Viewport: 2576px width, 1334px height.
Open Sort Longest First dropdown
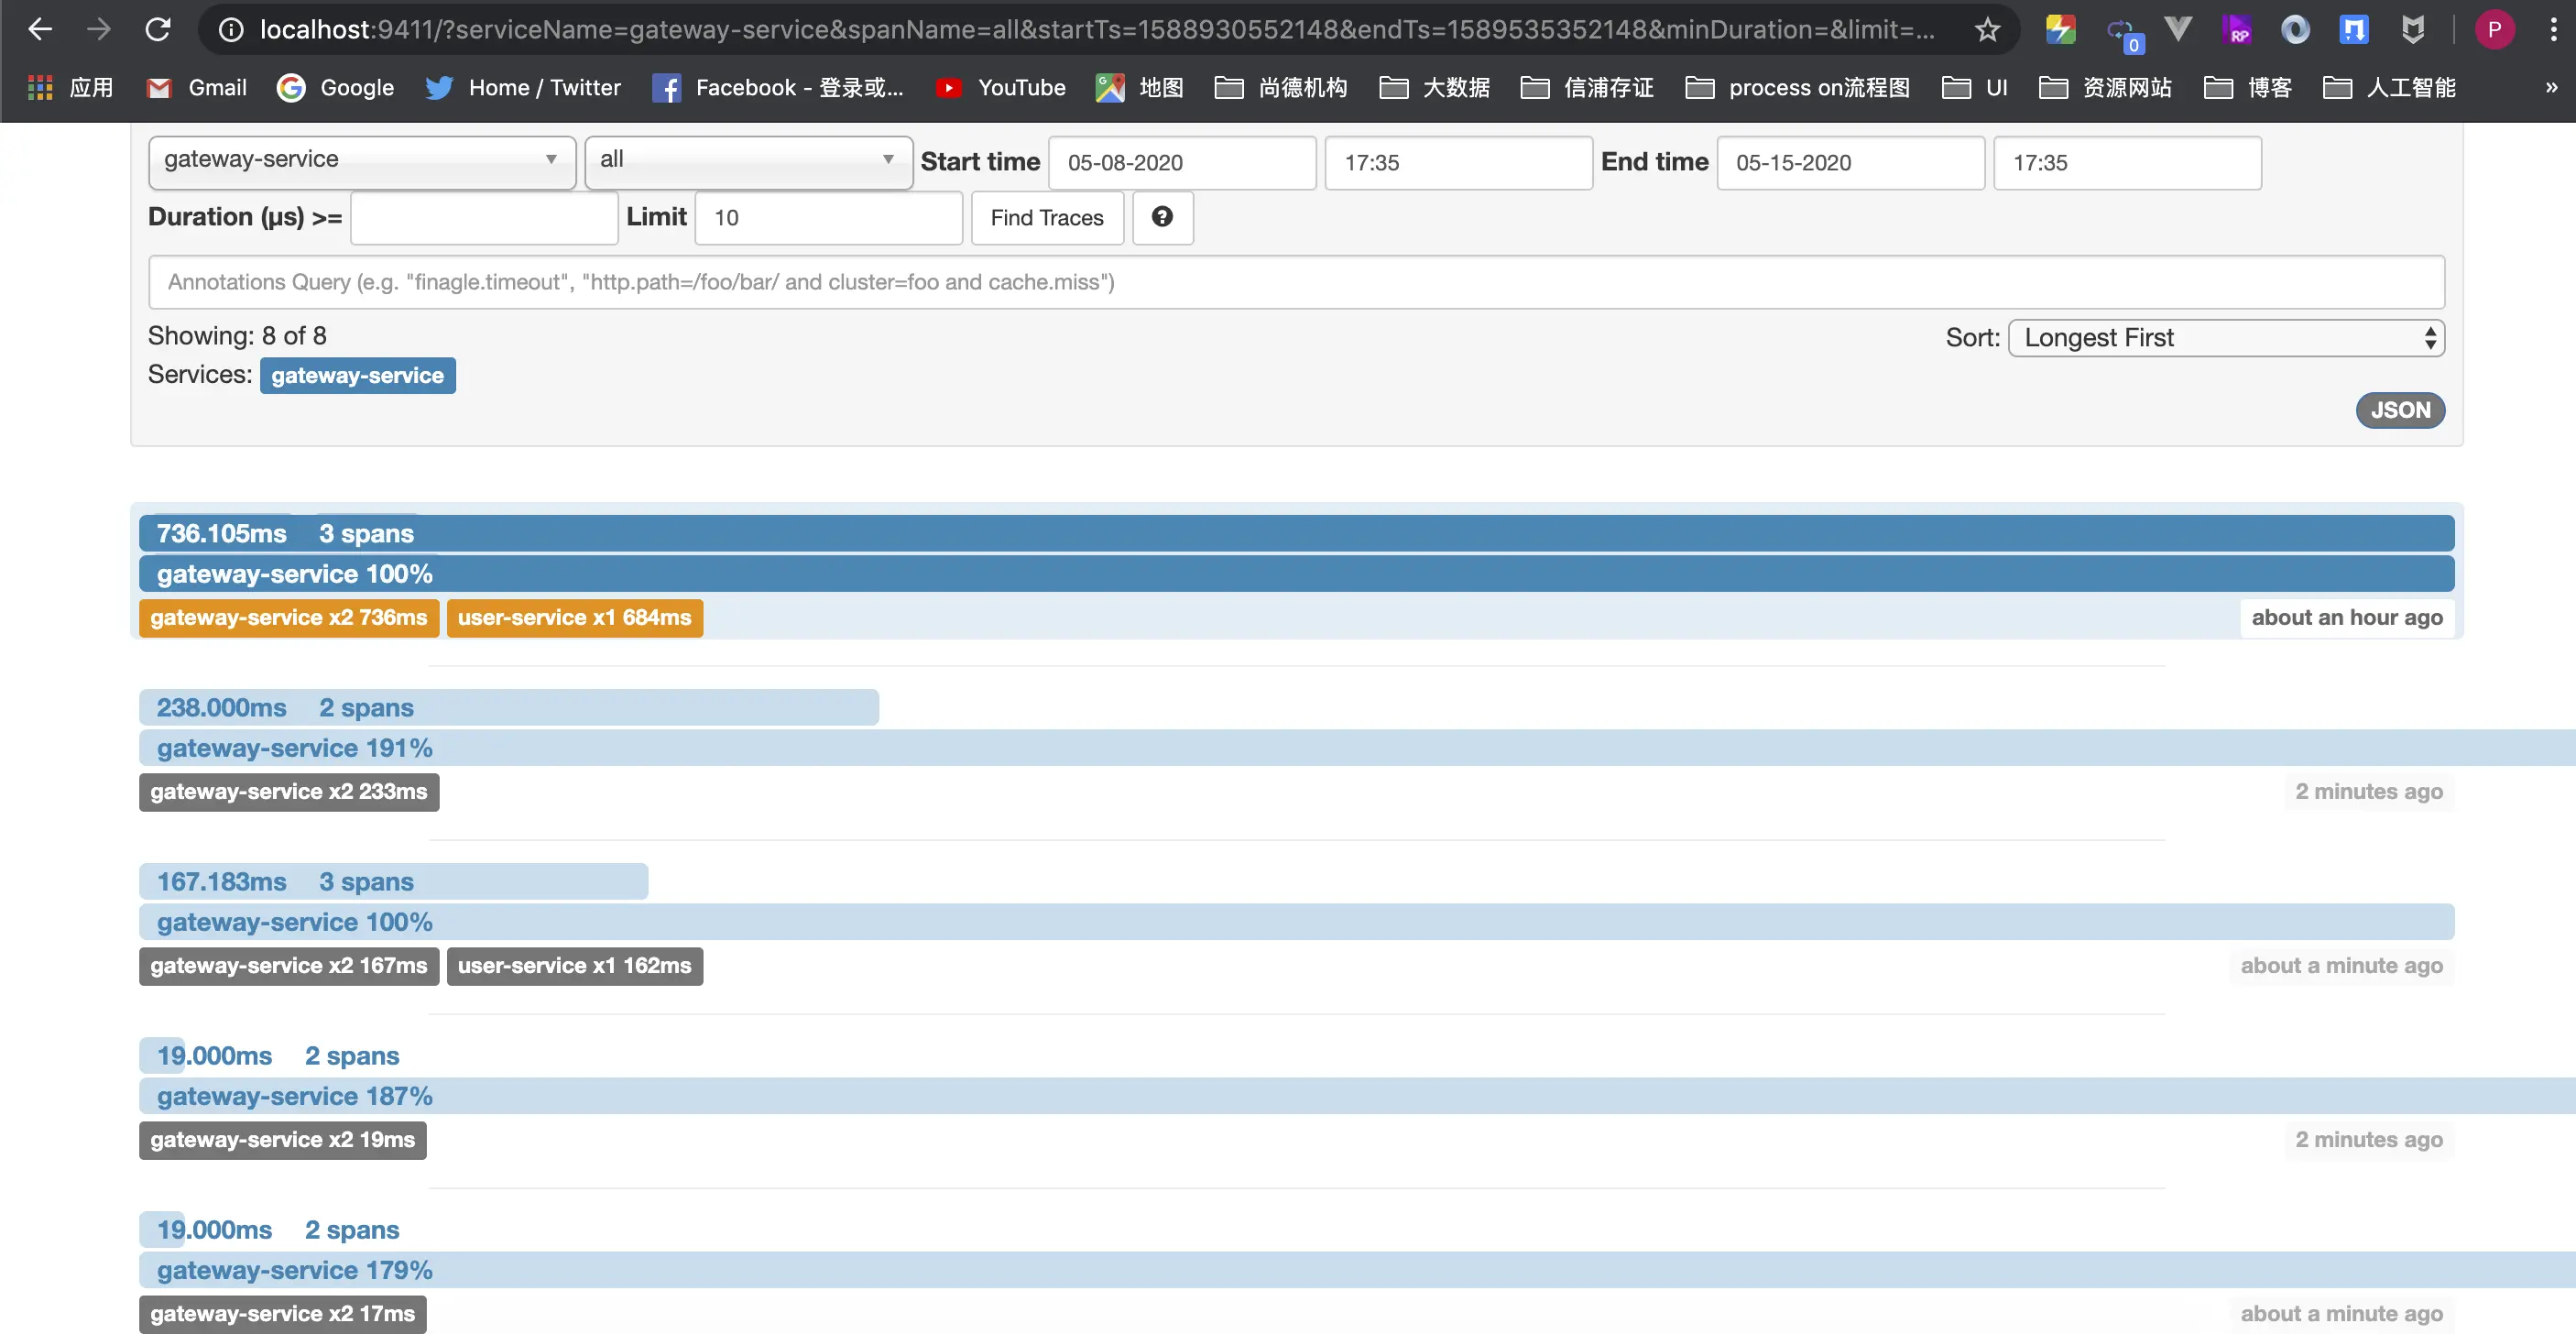coord(2225,338)
